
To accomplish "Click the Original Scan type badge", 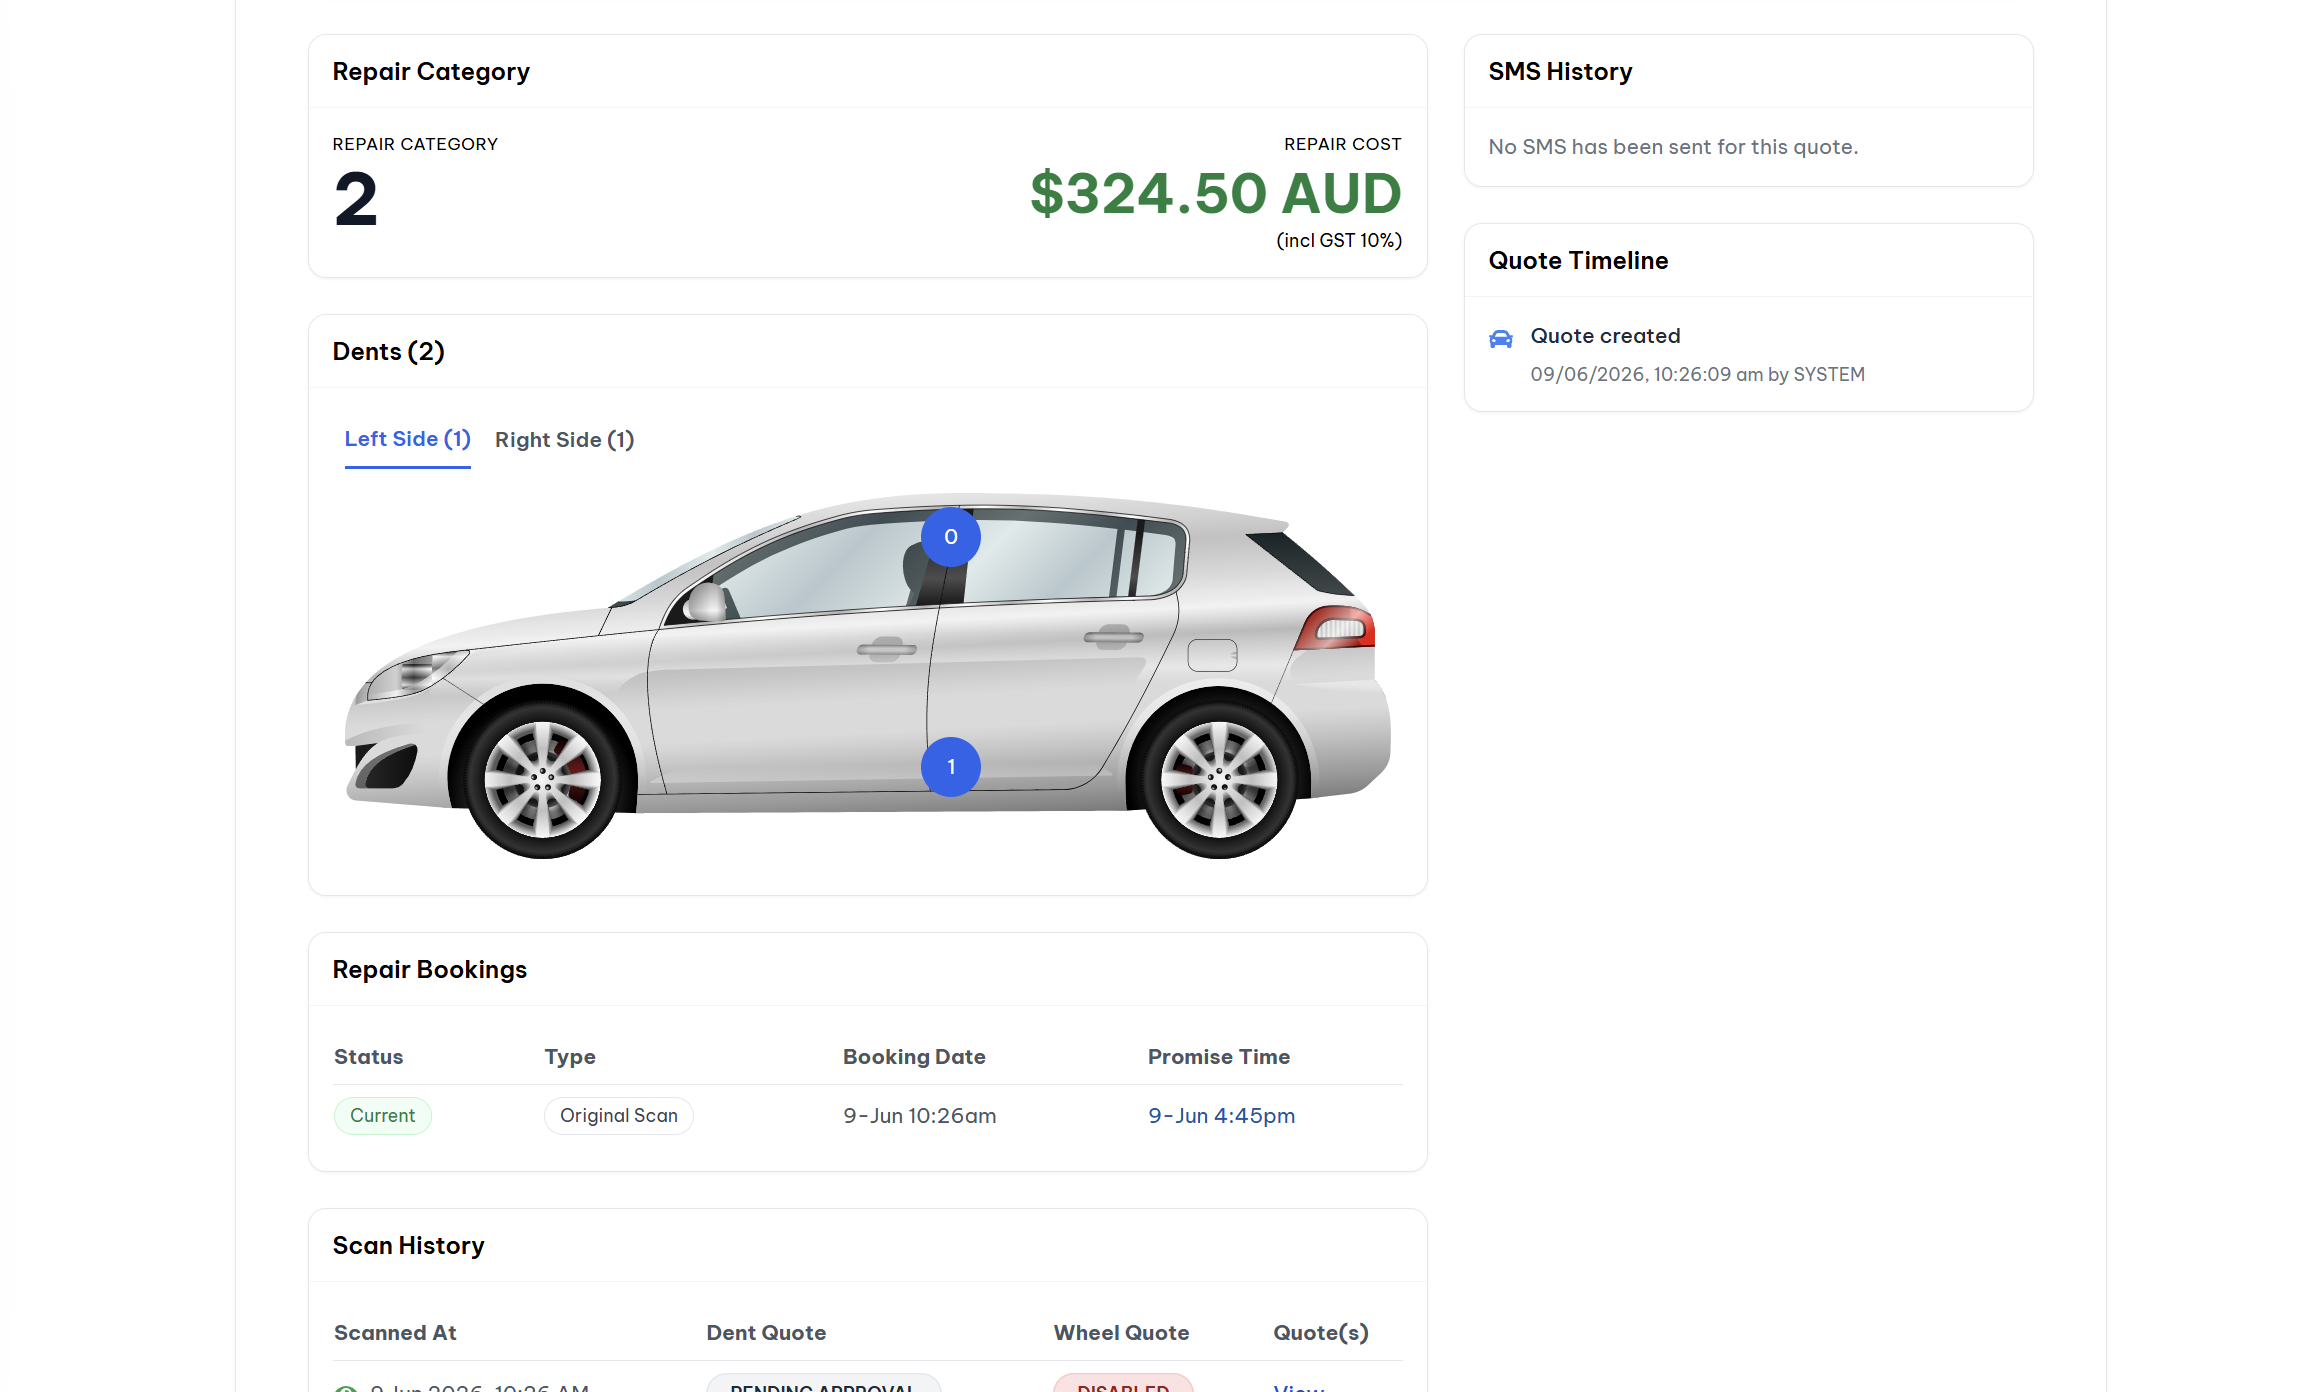I will tap(618, 1116).
